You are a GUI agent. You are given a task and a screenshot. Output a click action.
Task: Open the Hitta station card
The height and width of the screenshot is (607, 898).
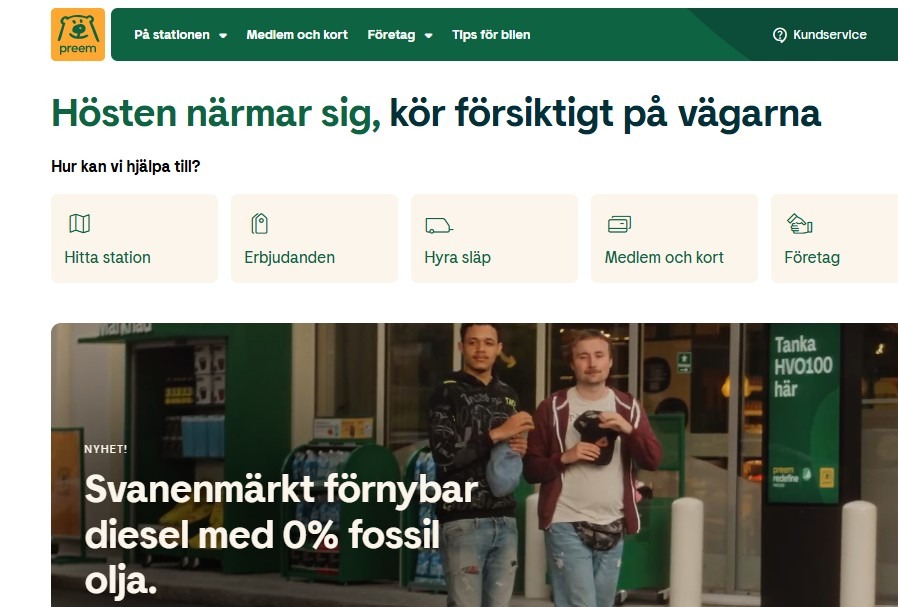pos(135,238)
